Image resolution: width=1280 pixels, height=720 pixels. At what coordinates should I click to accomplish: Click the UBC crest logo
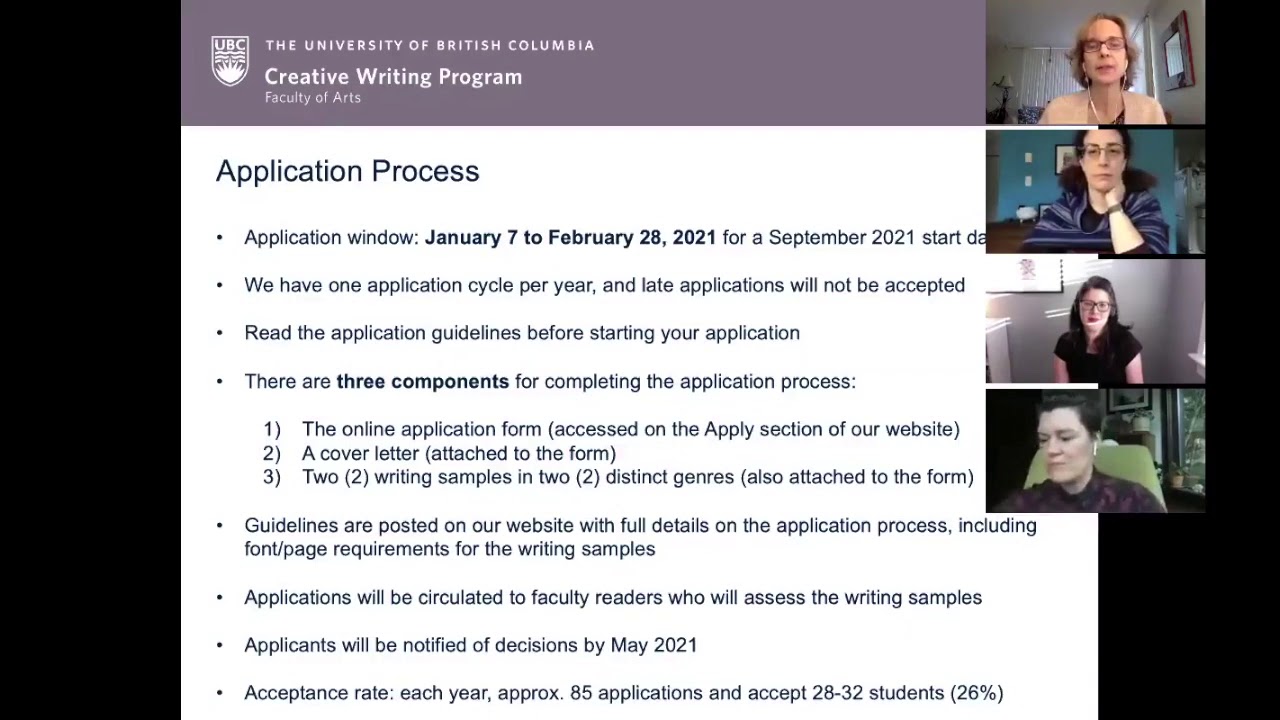pyautogui.click(x=230, y=61)
